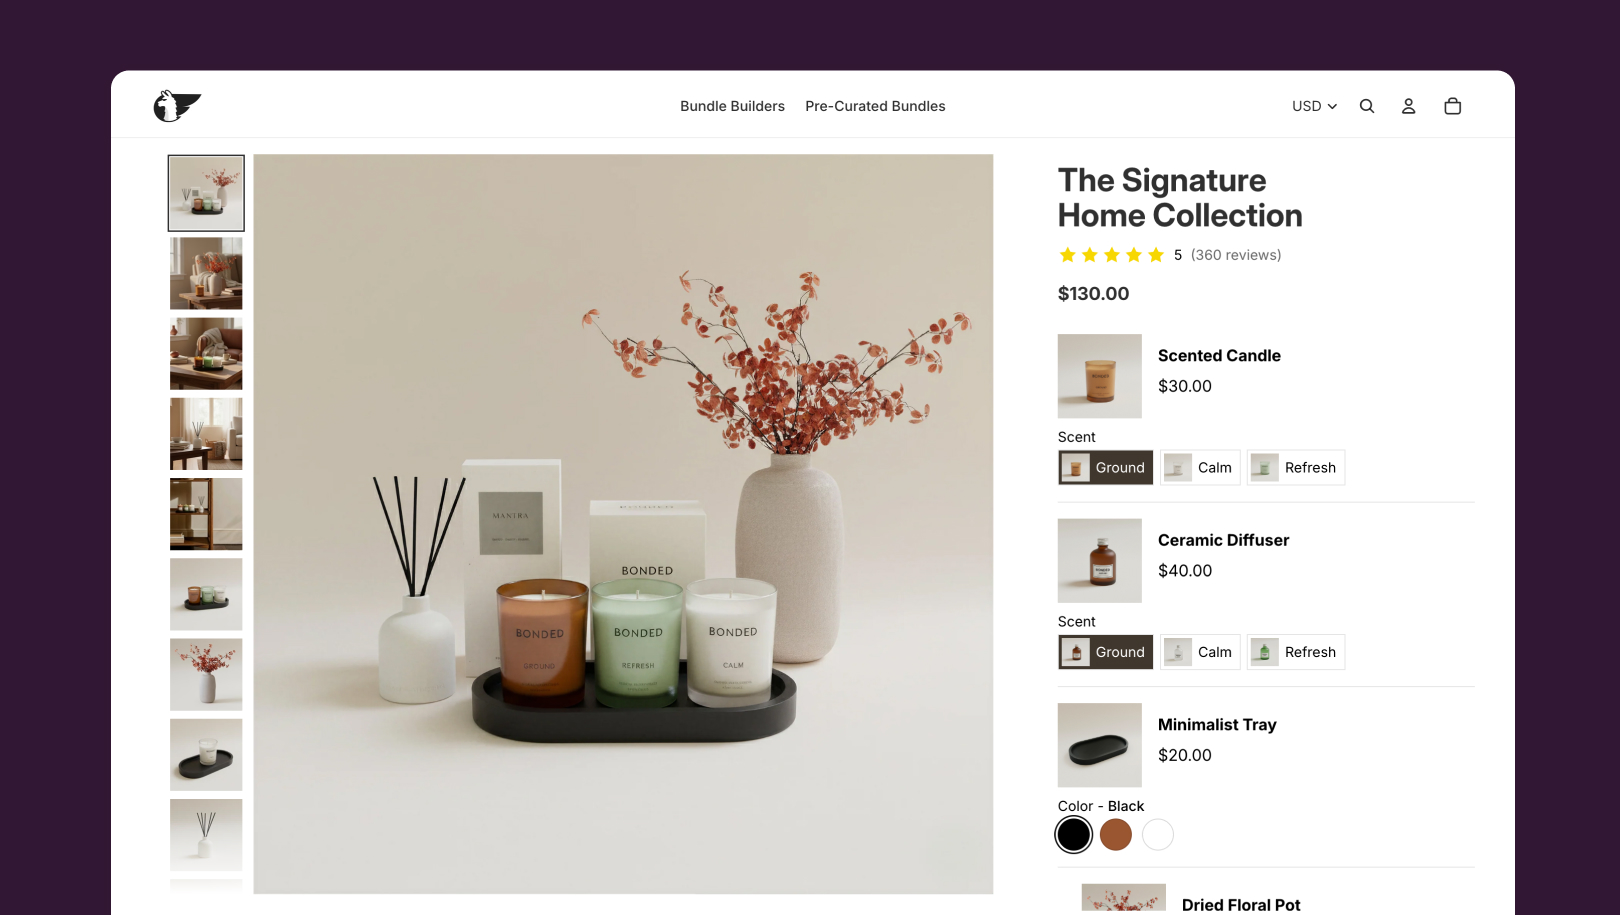
Task: Click the five-star rating icons
Action: 1111,255
